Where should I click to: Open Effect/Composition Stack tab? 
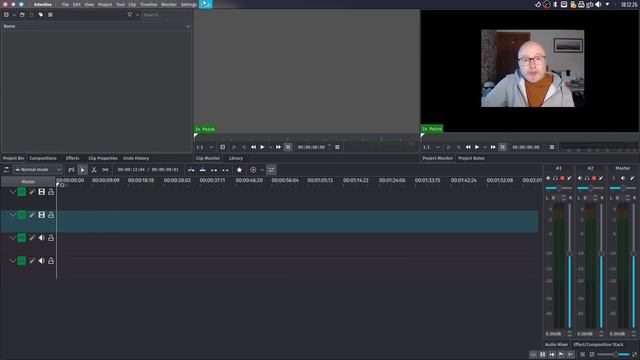tap(598, 344)
